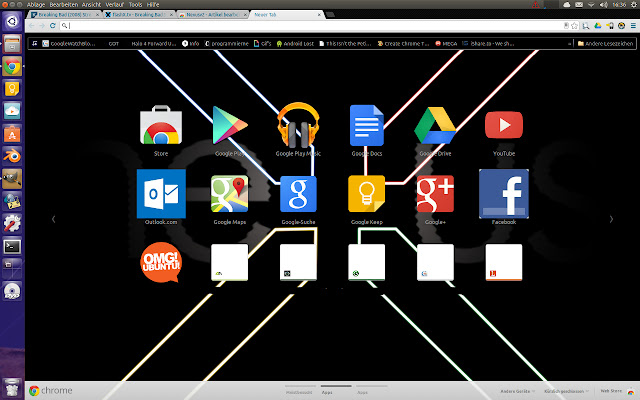
Task: Open the gif's bookmark
Action: [262, 44]
